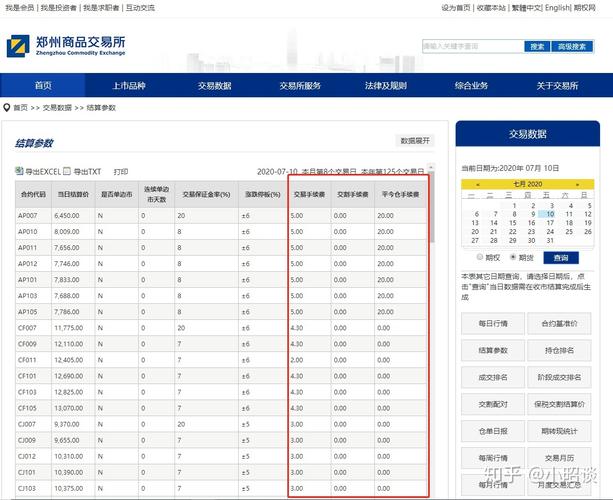Click the 高级搜索 button
This screenshot has height=500, width=613.
click(572, 47)
